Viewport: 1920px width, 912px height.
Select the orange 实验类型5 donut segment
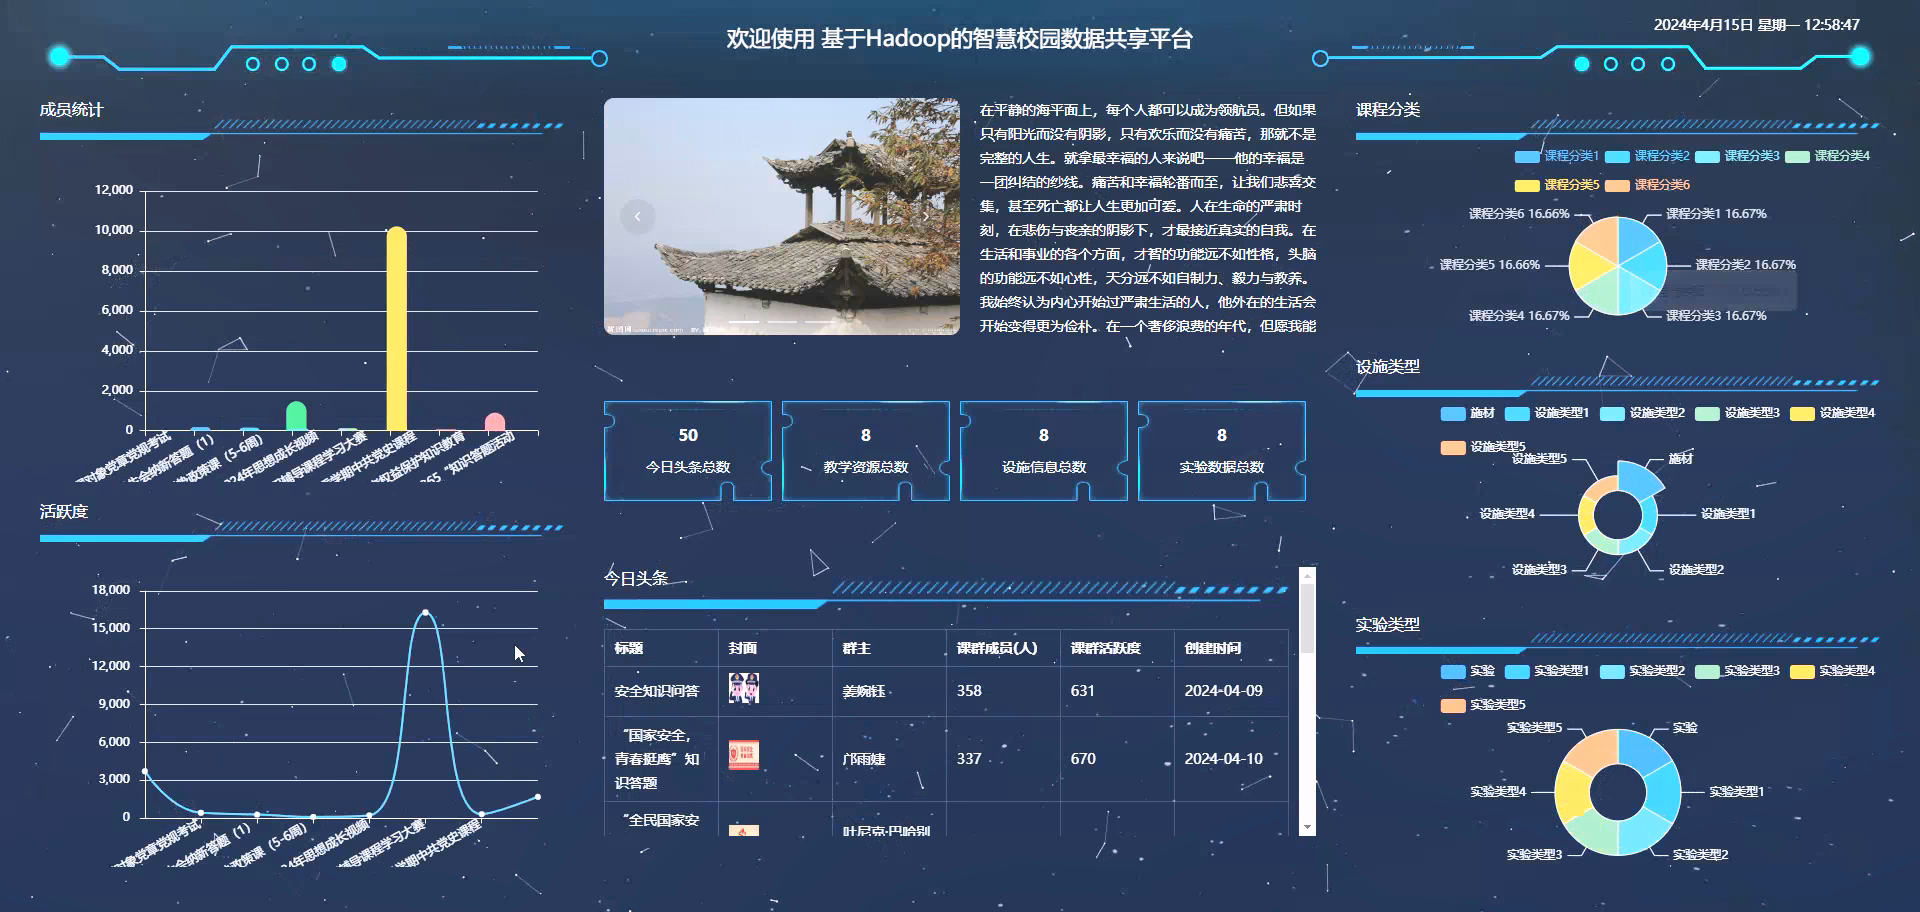(1594, 750)
